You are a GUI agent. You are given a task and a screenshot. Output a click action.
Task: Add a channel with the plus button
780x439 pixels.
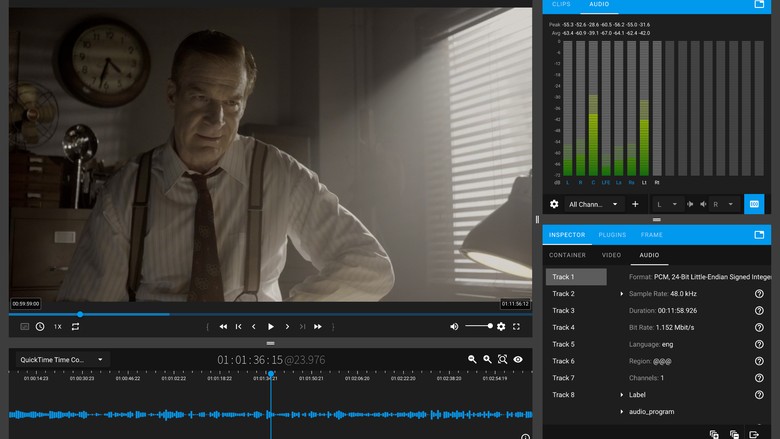click(635, 204)
